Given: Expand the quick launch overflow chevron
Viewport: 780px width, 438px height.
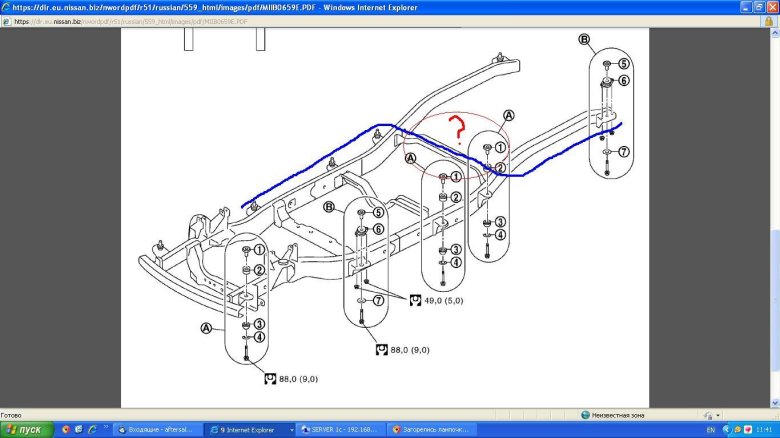Looking at the screenshot, I should click(x=106, y=429).
